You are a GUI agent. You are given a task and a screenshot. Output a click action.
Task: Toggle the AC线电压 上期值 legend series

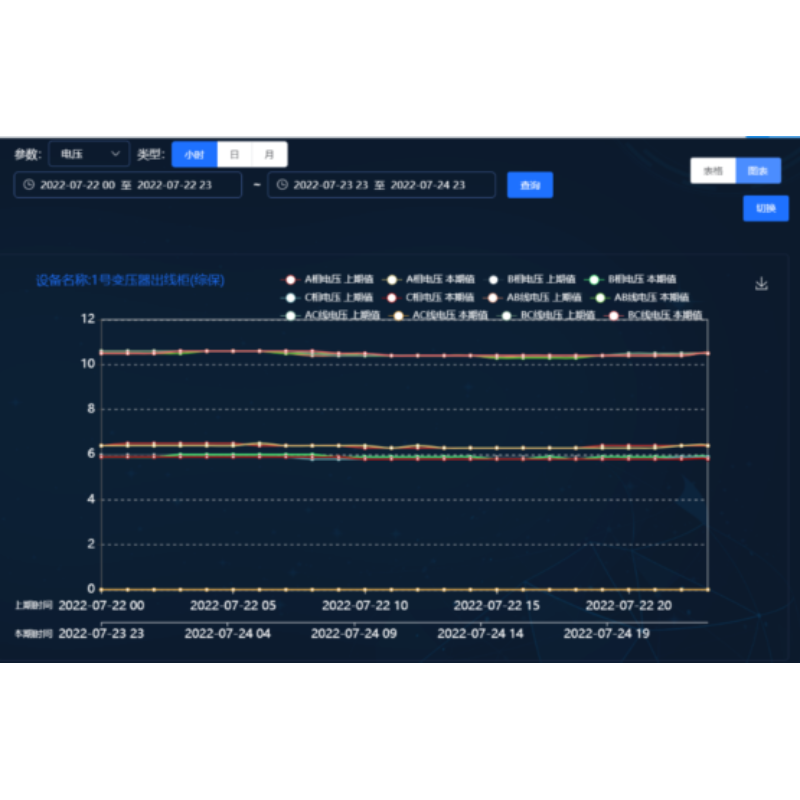(330, 315)
